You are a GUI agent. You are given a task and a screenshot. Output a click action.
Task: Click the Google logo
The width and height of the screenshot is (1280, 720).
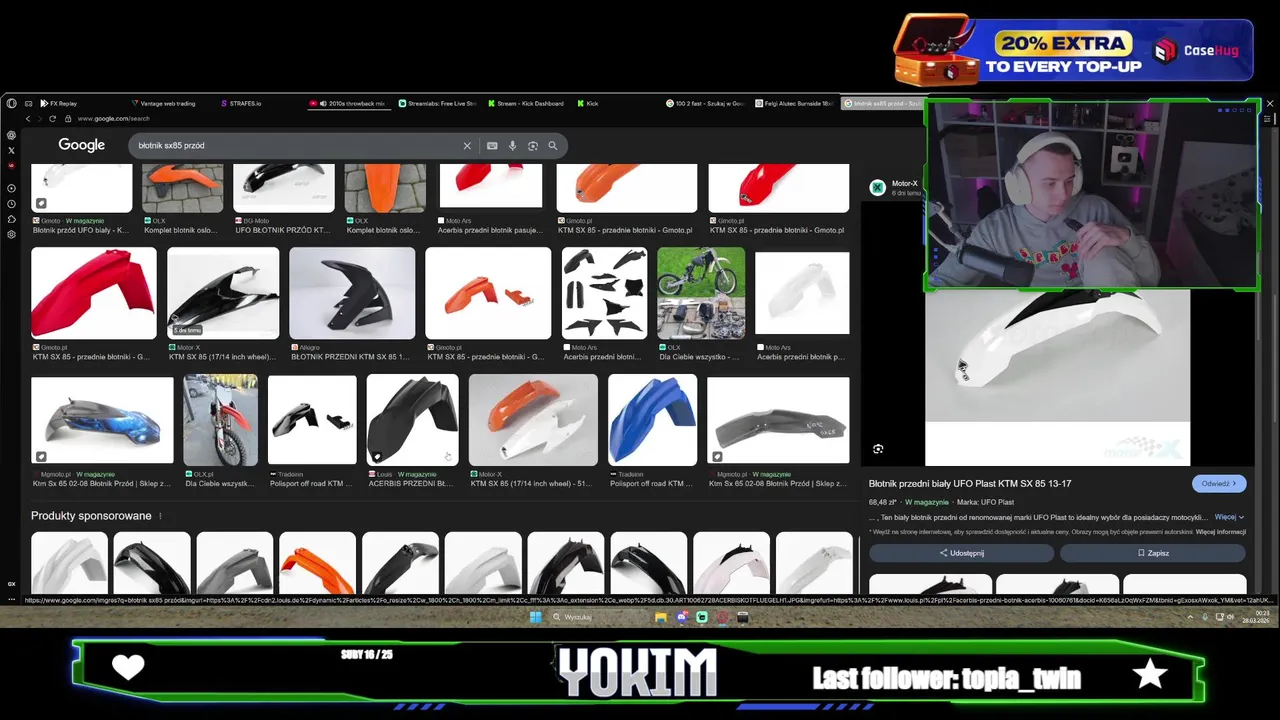(81, 145)
